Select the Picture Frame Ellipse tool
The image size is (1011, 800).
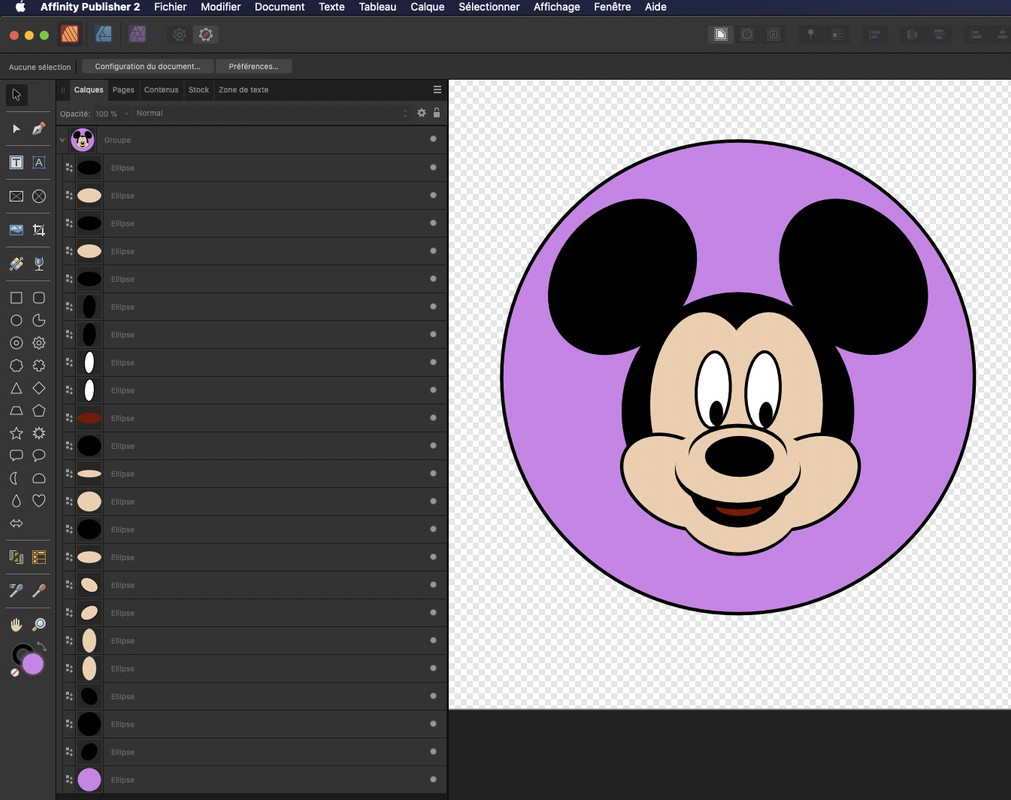[x=39, y=196]
